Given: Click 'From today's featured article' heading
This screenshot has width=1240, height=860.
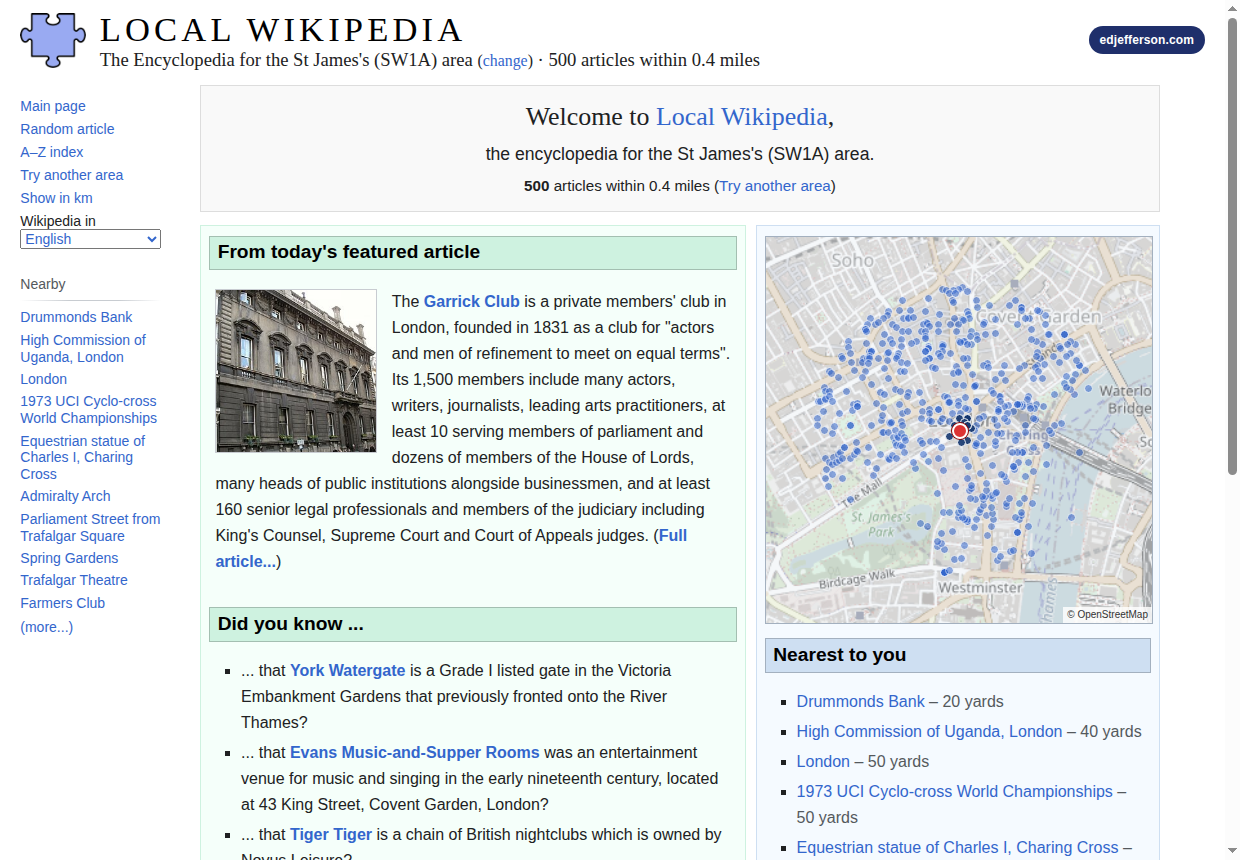Looking at the screenshot, I should click(x=473, y=252).
